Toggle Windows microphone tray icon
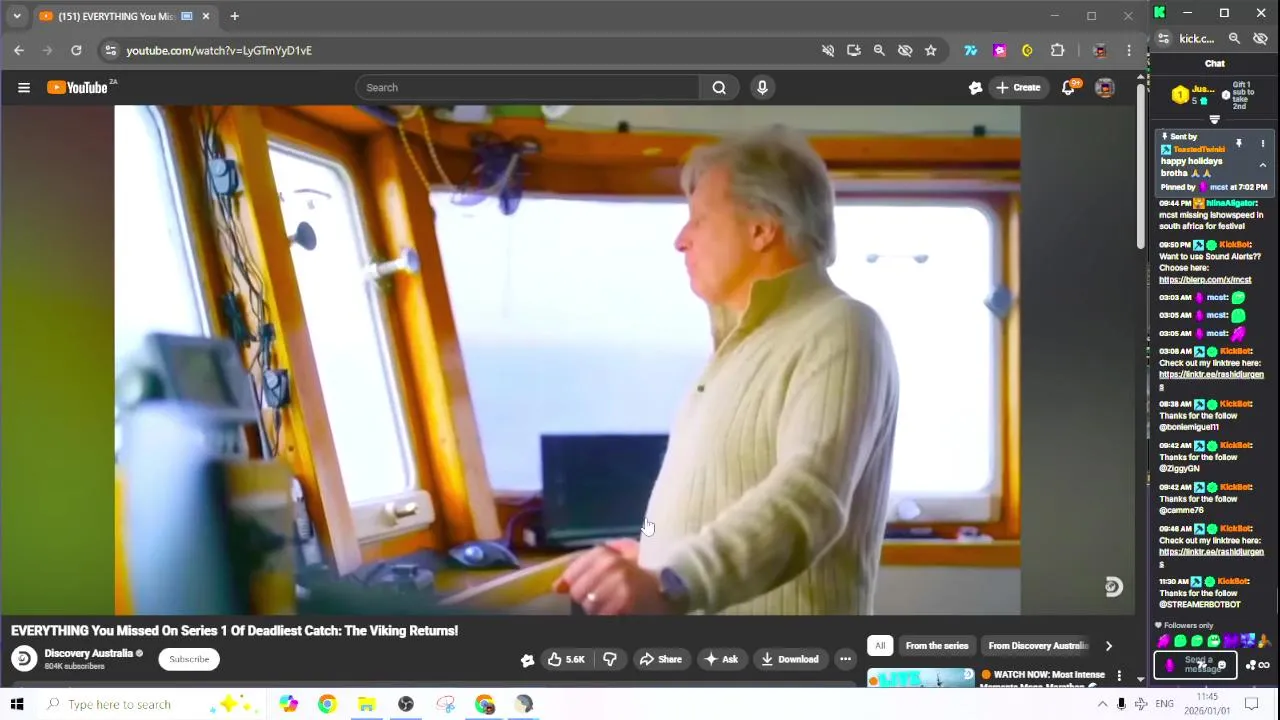 1121,705
